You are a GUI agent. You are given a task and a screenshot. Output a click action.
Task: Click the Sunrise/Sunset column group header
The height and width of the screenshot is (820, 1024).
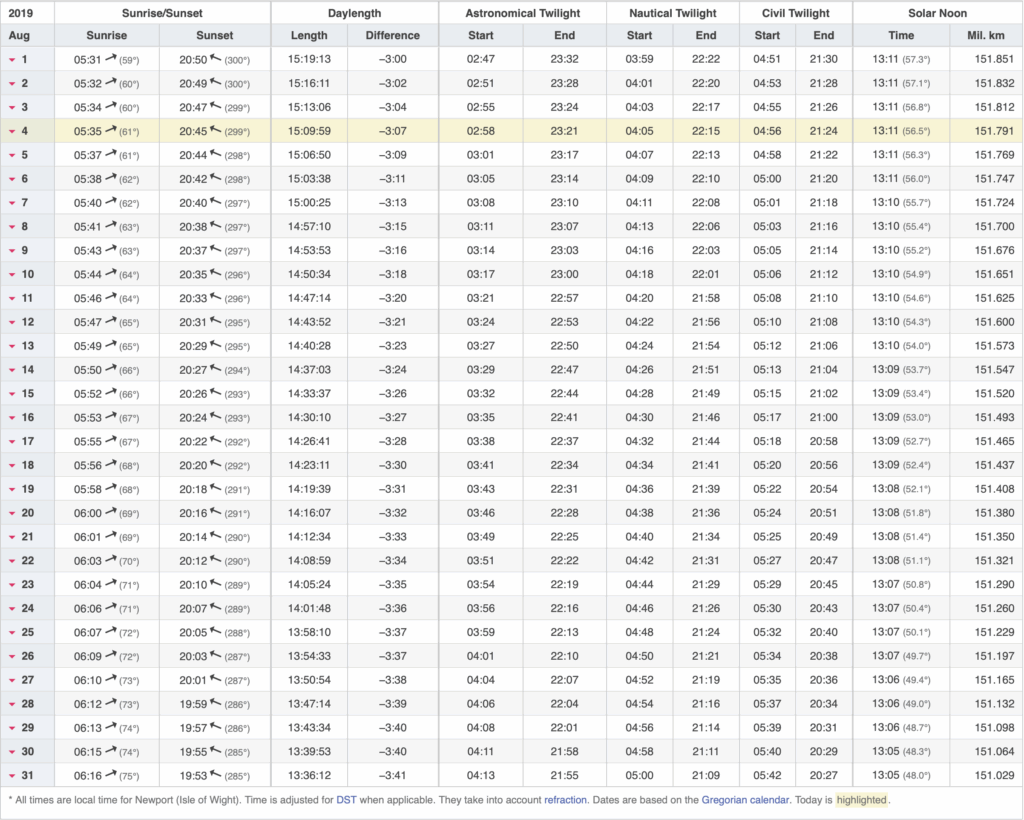pyautogui.click(x=162, y=13)
